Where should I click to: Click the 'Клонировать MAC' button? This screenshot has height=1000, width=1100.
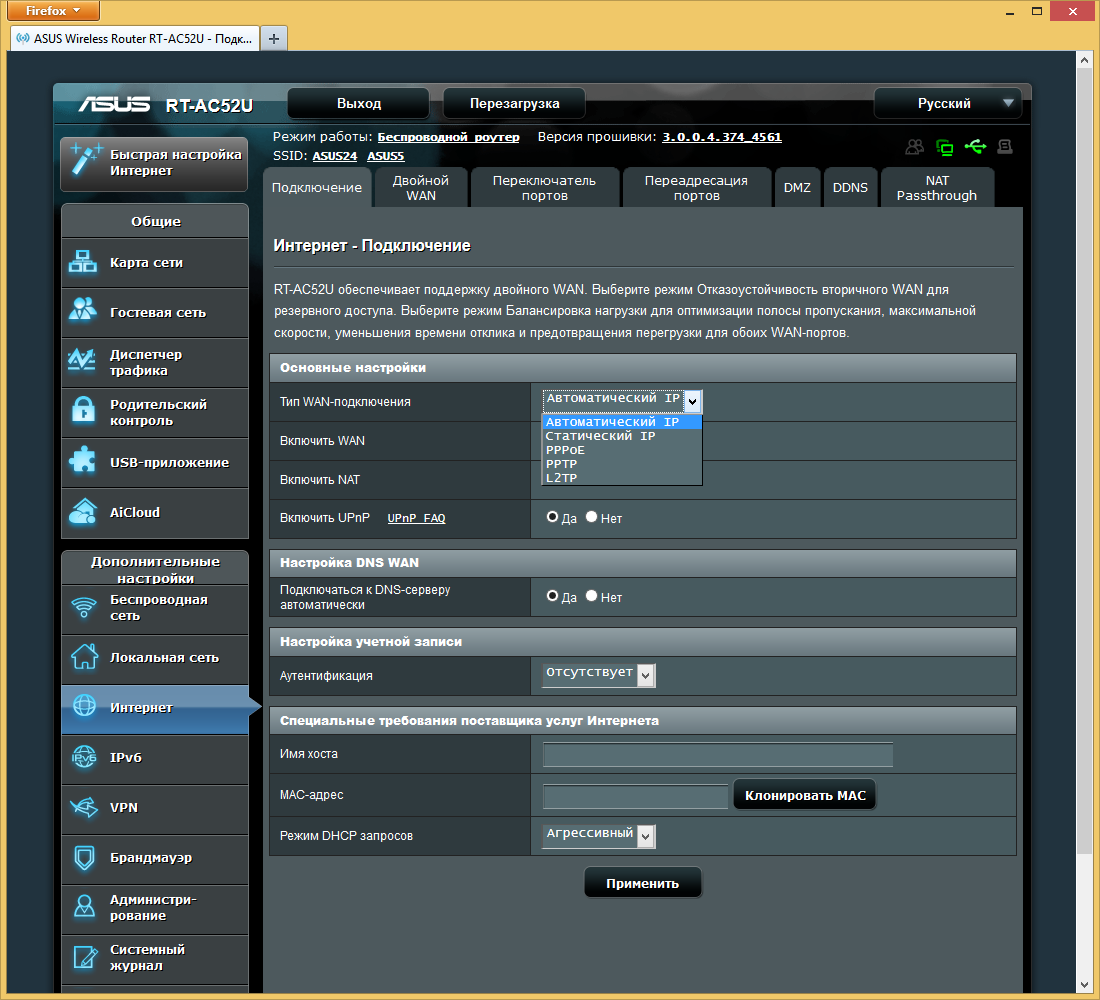[x=804, y=795]
